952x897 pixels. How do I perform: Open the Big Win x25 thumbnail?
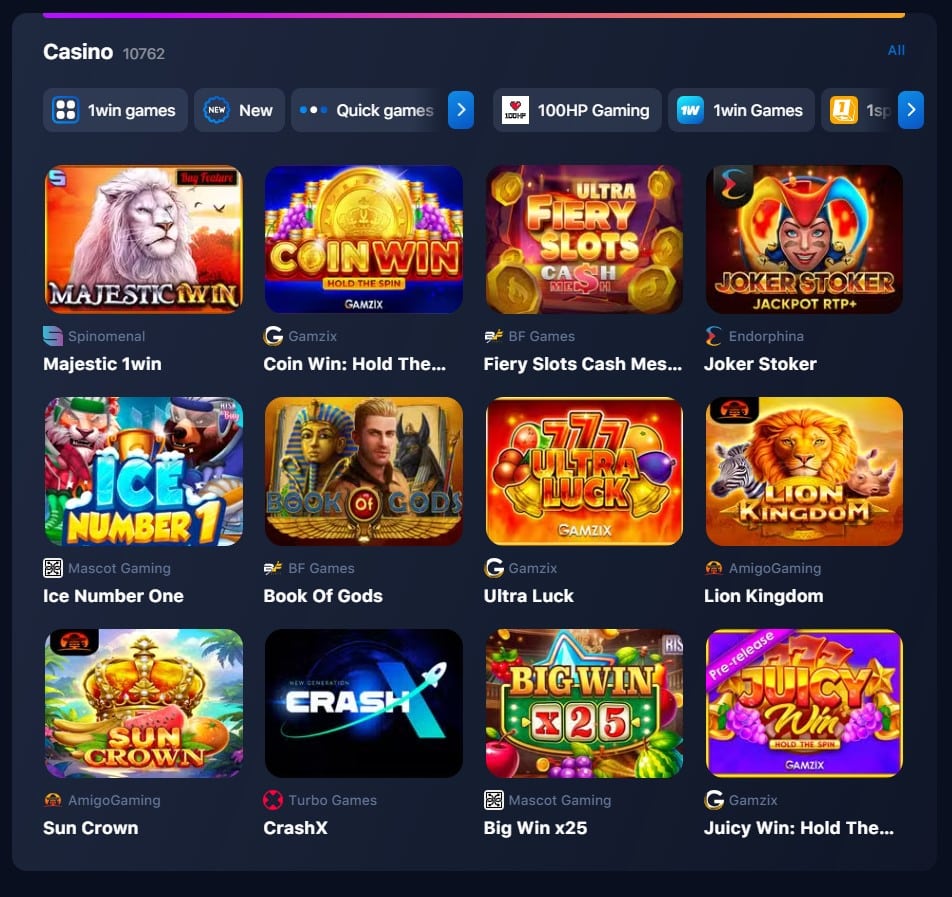click(584, 703)
